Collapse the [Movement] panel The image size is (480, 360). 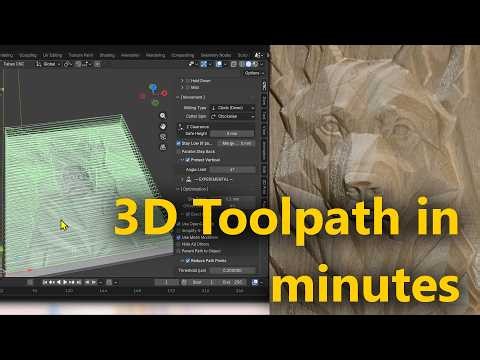click(178, 97)
